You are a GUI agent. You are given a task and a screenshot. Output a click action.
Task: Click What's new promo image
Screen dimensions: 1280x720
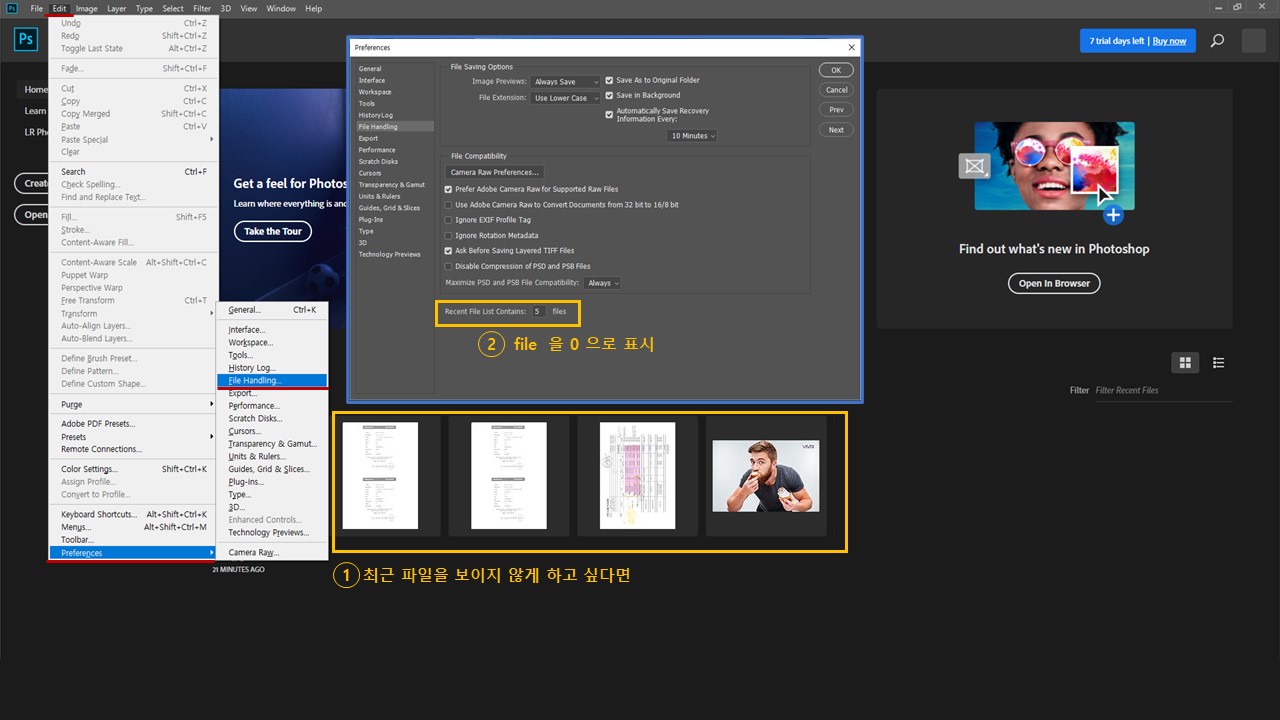tap(1054, 167)
